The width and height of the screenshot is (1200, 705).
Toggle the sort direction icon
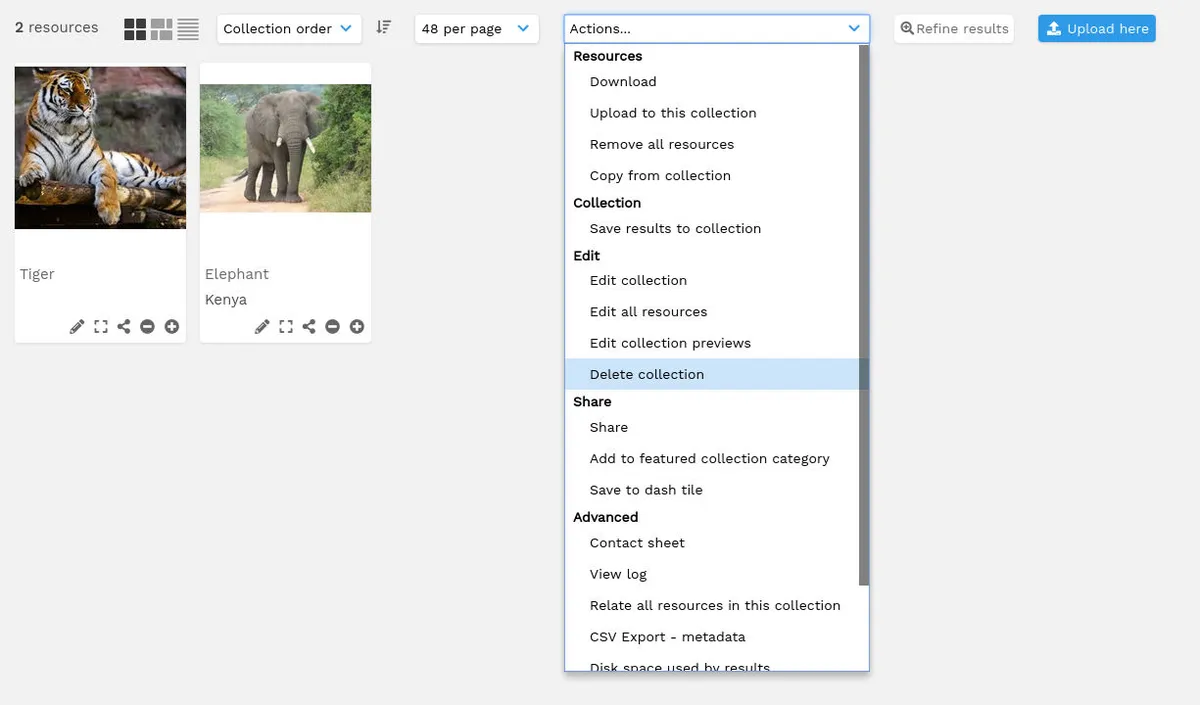[383, 28]
